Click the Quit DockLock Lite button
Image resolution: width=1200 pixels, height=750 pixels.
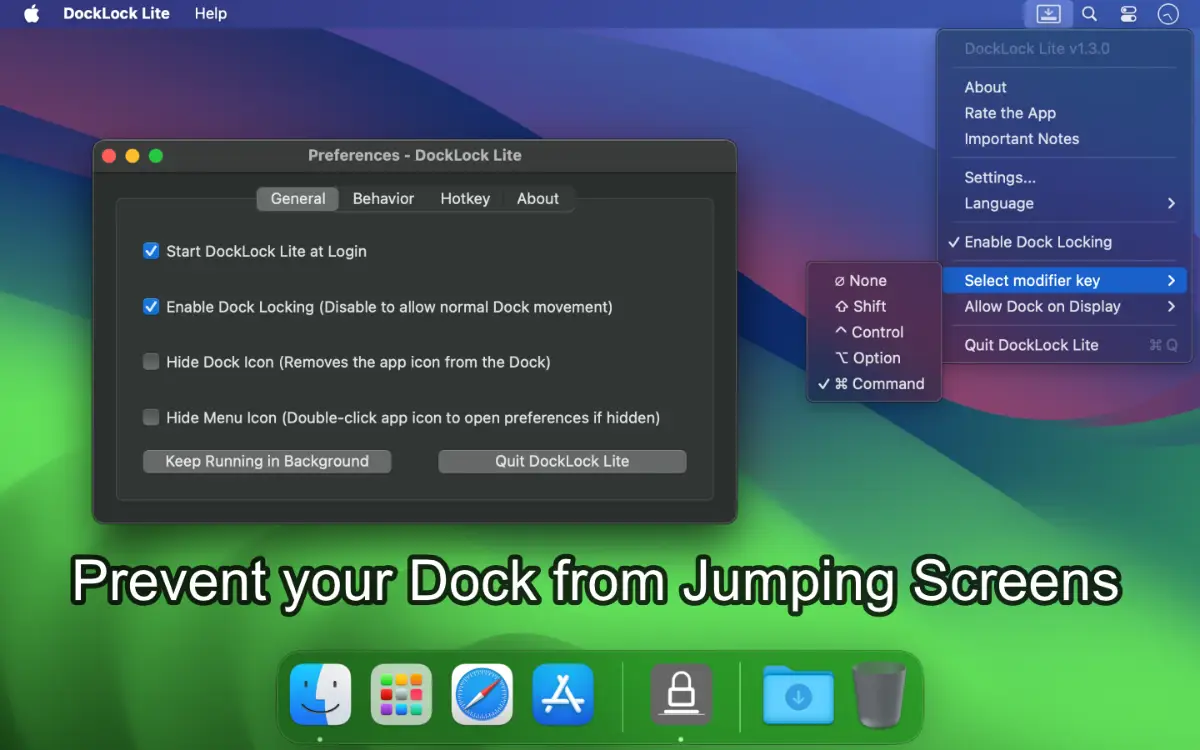(561, 461)
